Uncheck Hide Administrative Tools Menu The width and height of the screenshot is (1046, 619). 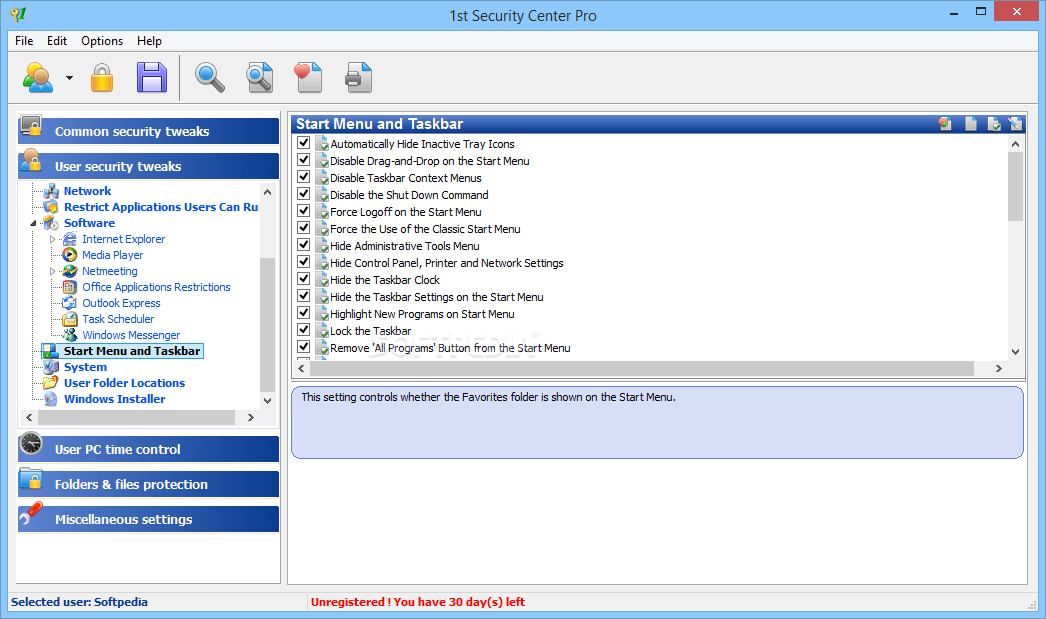(304, 245)
